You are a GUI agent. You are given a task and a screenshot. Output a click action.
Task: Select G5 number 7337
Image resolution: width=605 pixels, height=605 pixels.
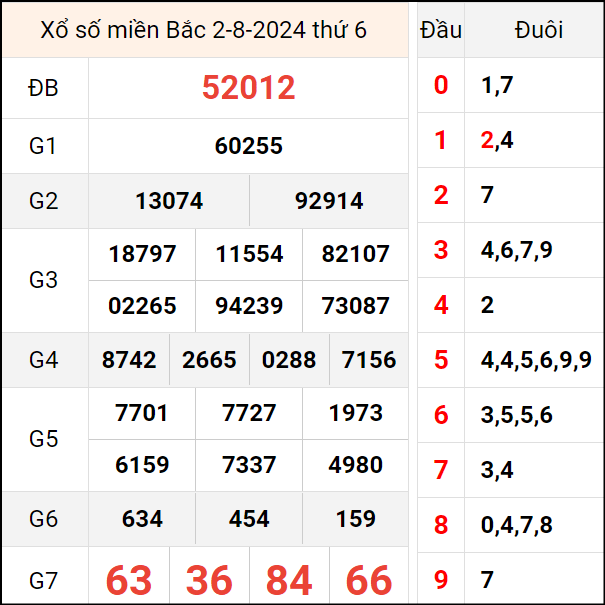249,465
